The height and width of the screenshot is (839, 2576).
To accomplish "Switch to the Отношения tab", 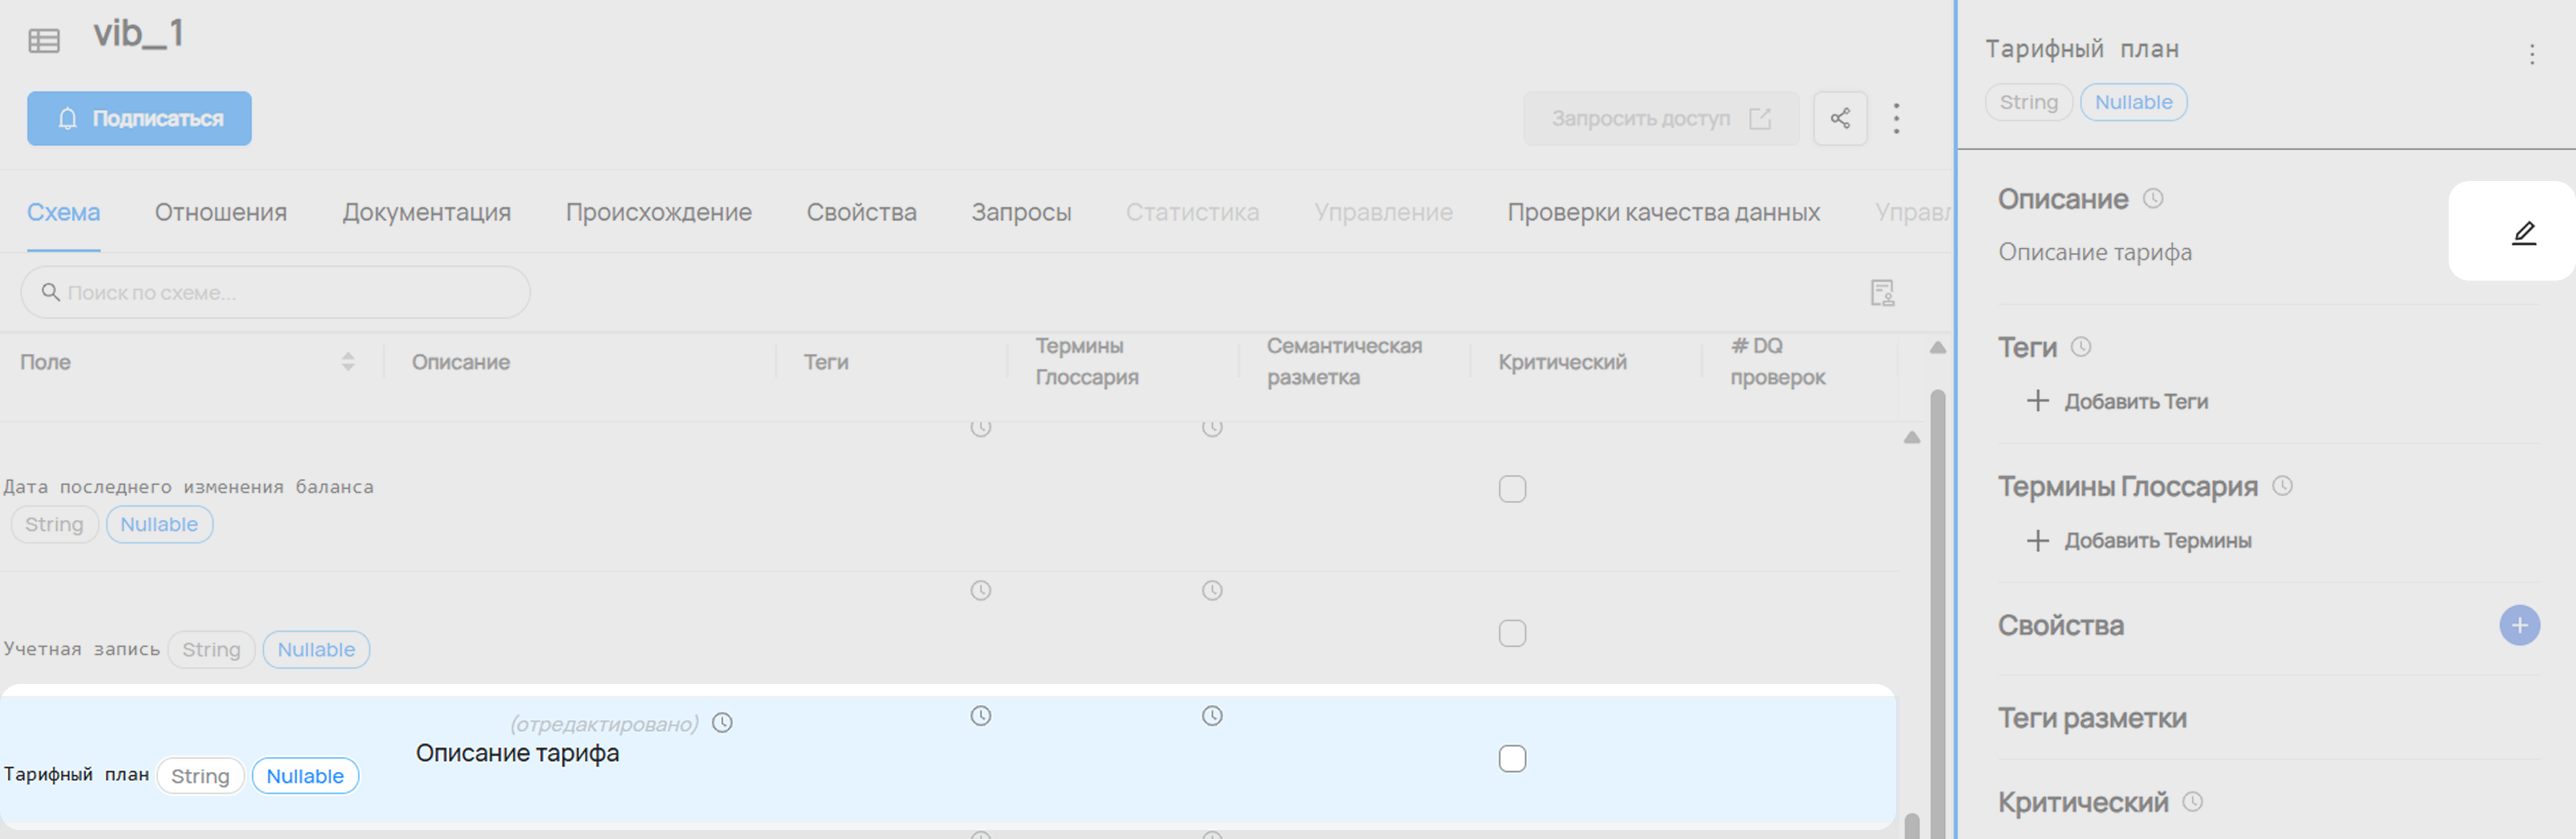I will point(220,212).
